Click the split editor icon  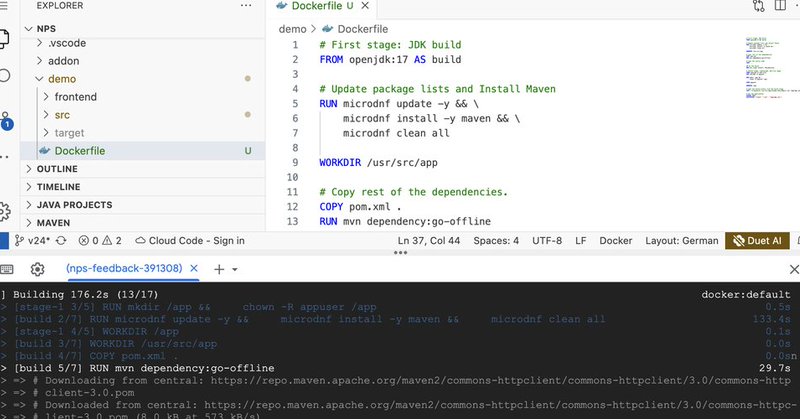click(780, 6)
